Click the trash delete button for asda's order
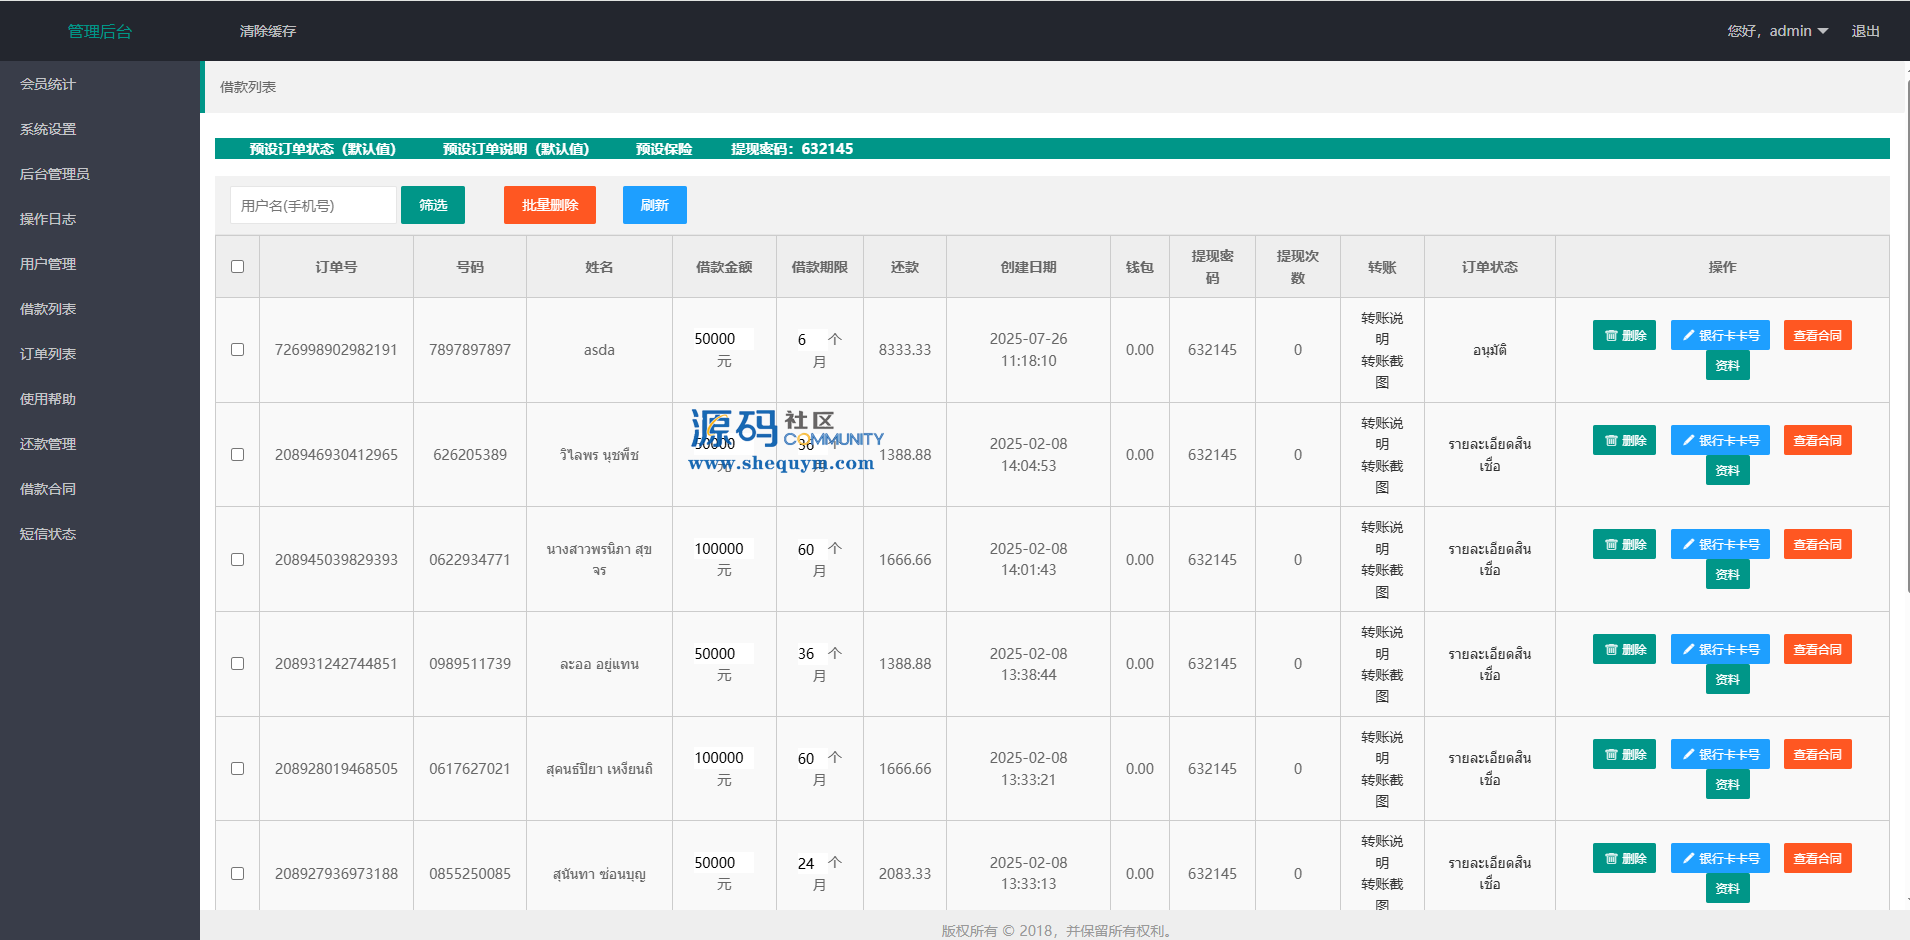This screenshot has height=940, width=1910. click(x=1624, y=335)
